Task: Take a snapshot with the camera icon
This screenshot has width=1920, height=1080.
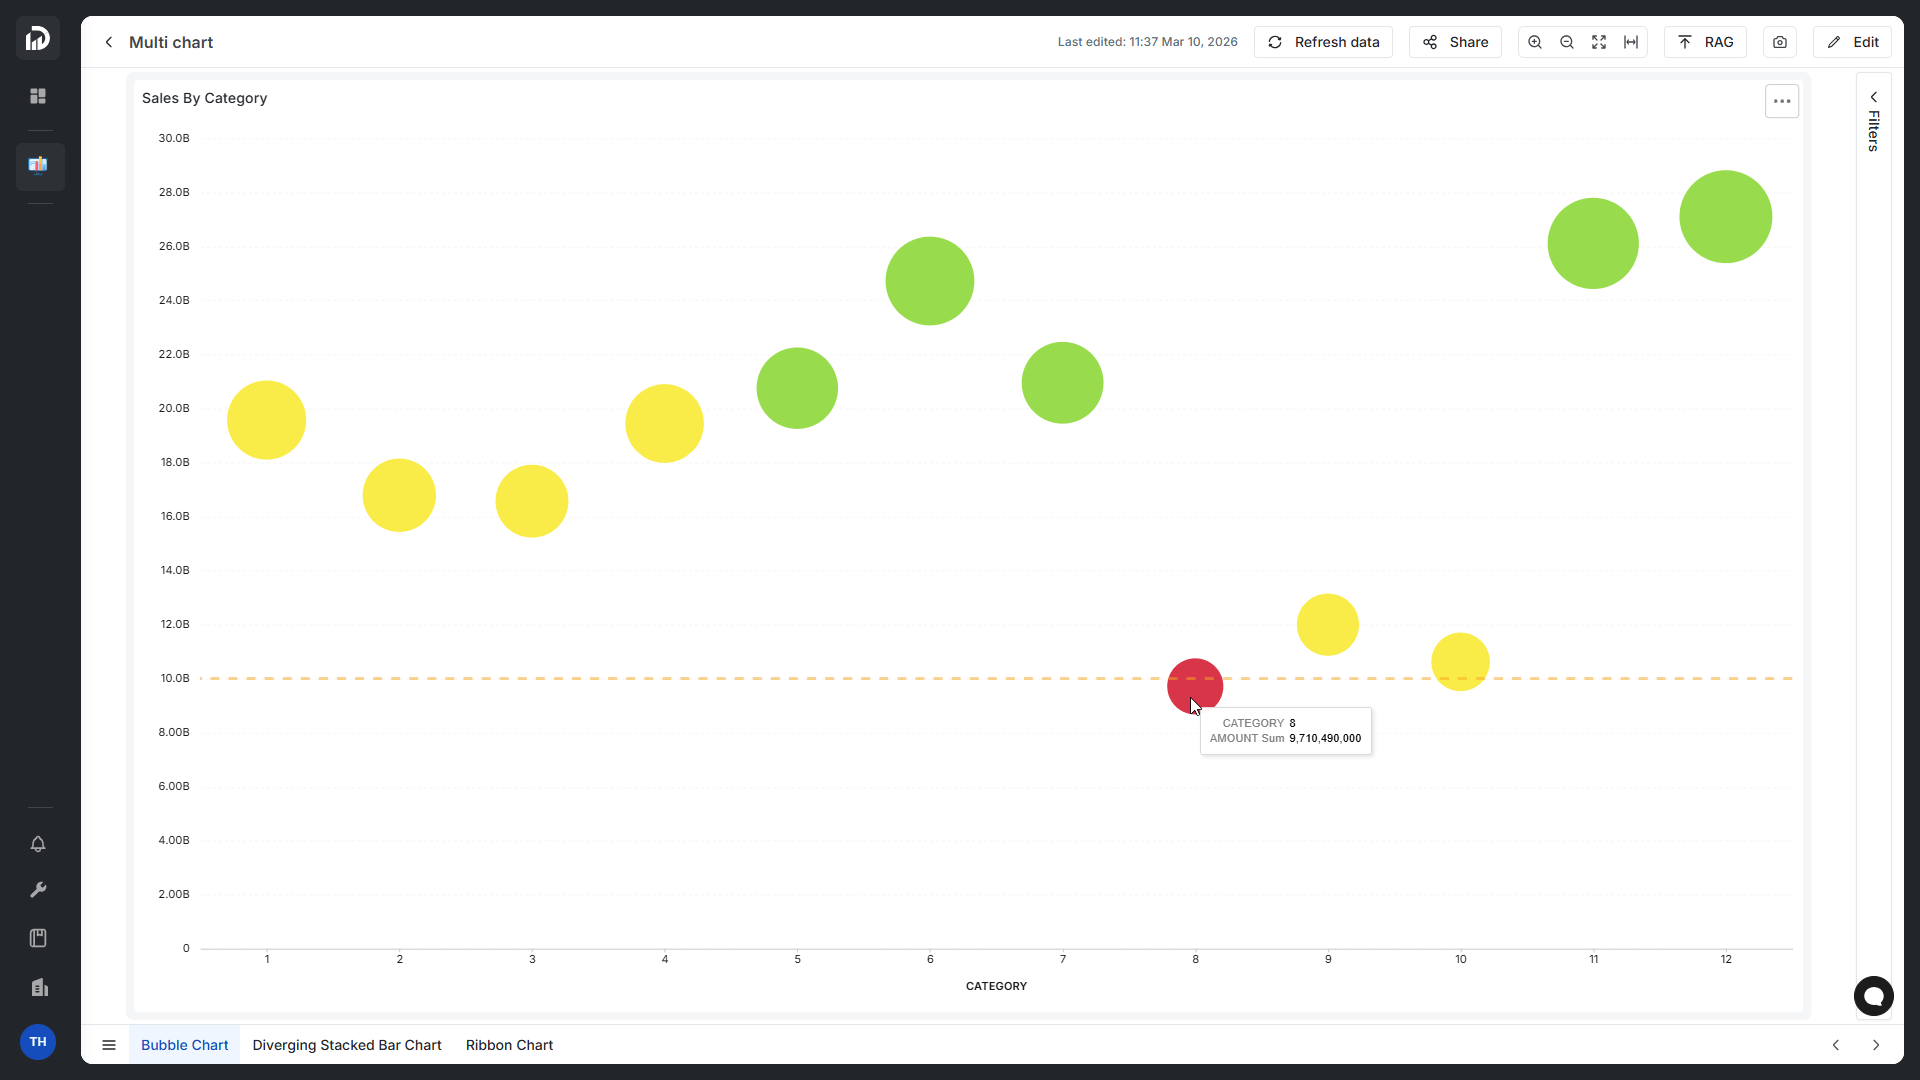Action: pyautogui.click(x=1780, y=42)
